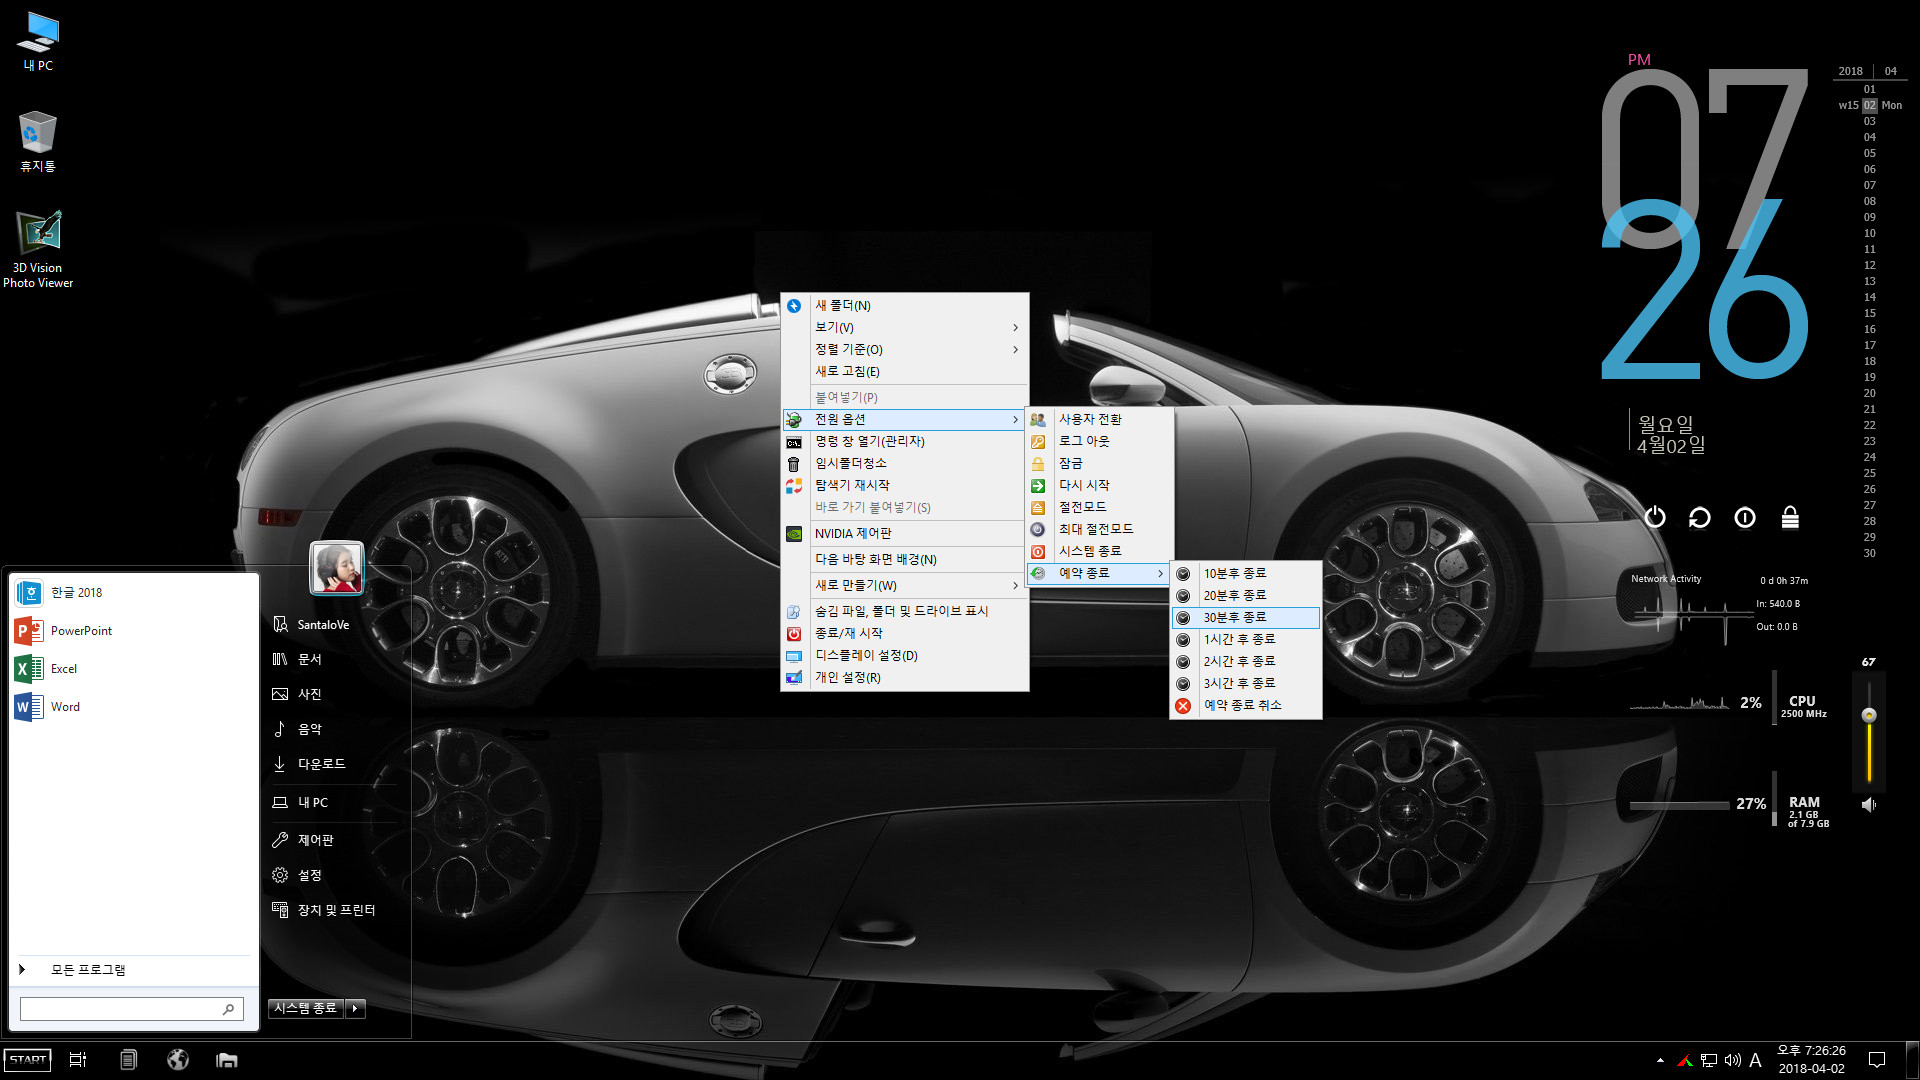The width and height of the screenshot is (1920, 1080).
Task: Select 다음 바탕 화면 배경(N)
Action: (905, 560)
